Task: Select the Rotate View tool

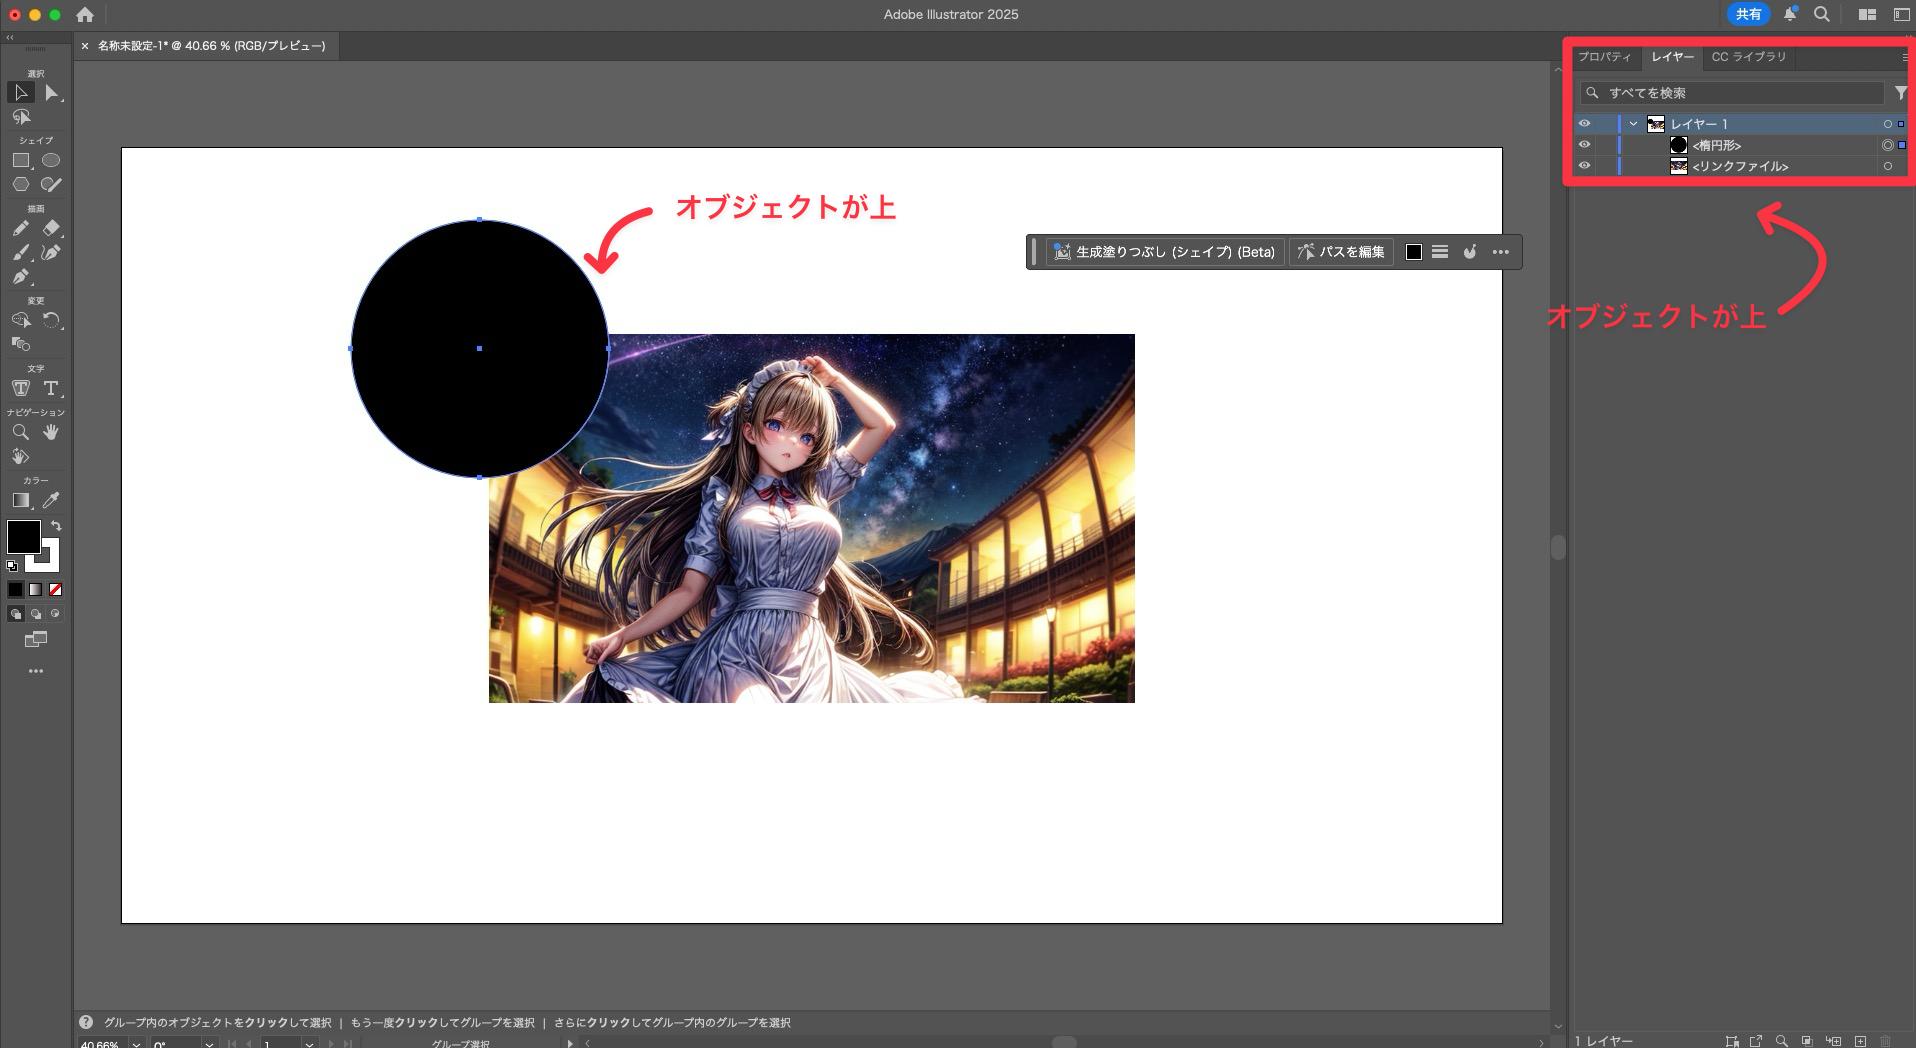Action: pos(20,456)
